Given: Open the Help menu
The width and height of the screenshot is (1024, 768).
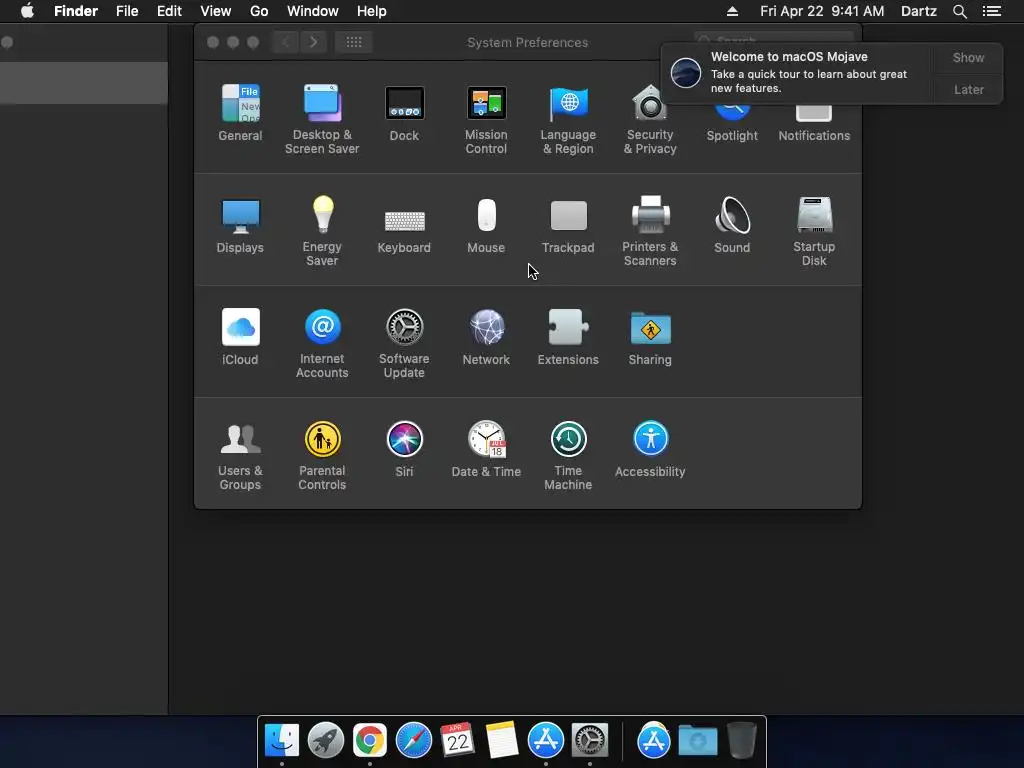Looking at the screenshot, I should pos(372,11).
